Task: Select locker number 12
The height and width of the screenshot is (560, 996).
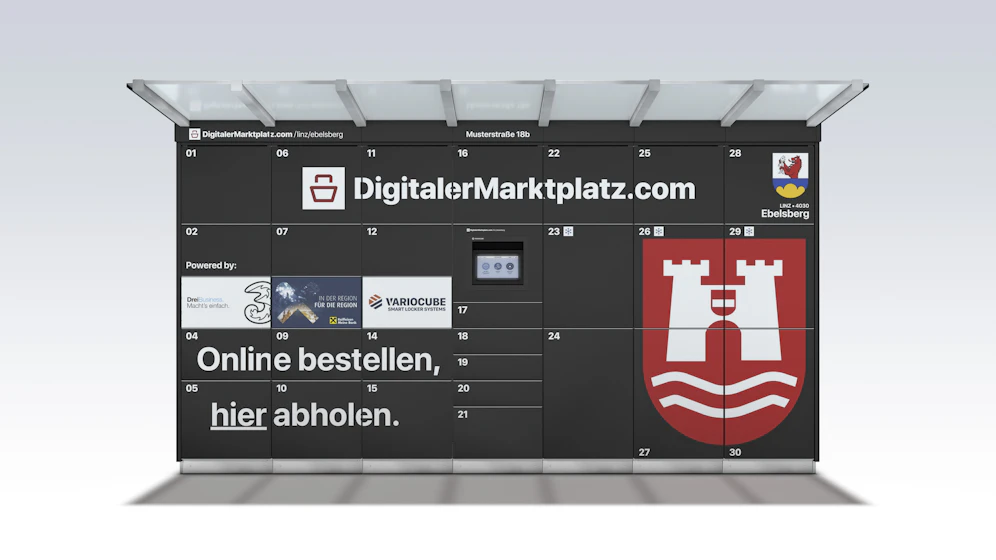Action: pyautogui.click(x=372, y=232)
